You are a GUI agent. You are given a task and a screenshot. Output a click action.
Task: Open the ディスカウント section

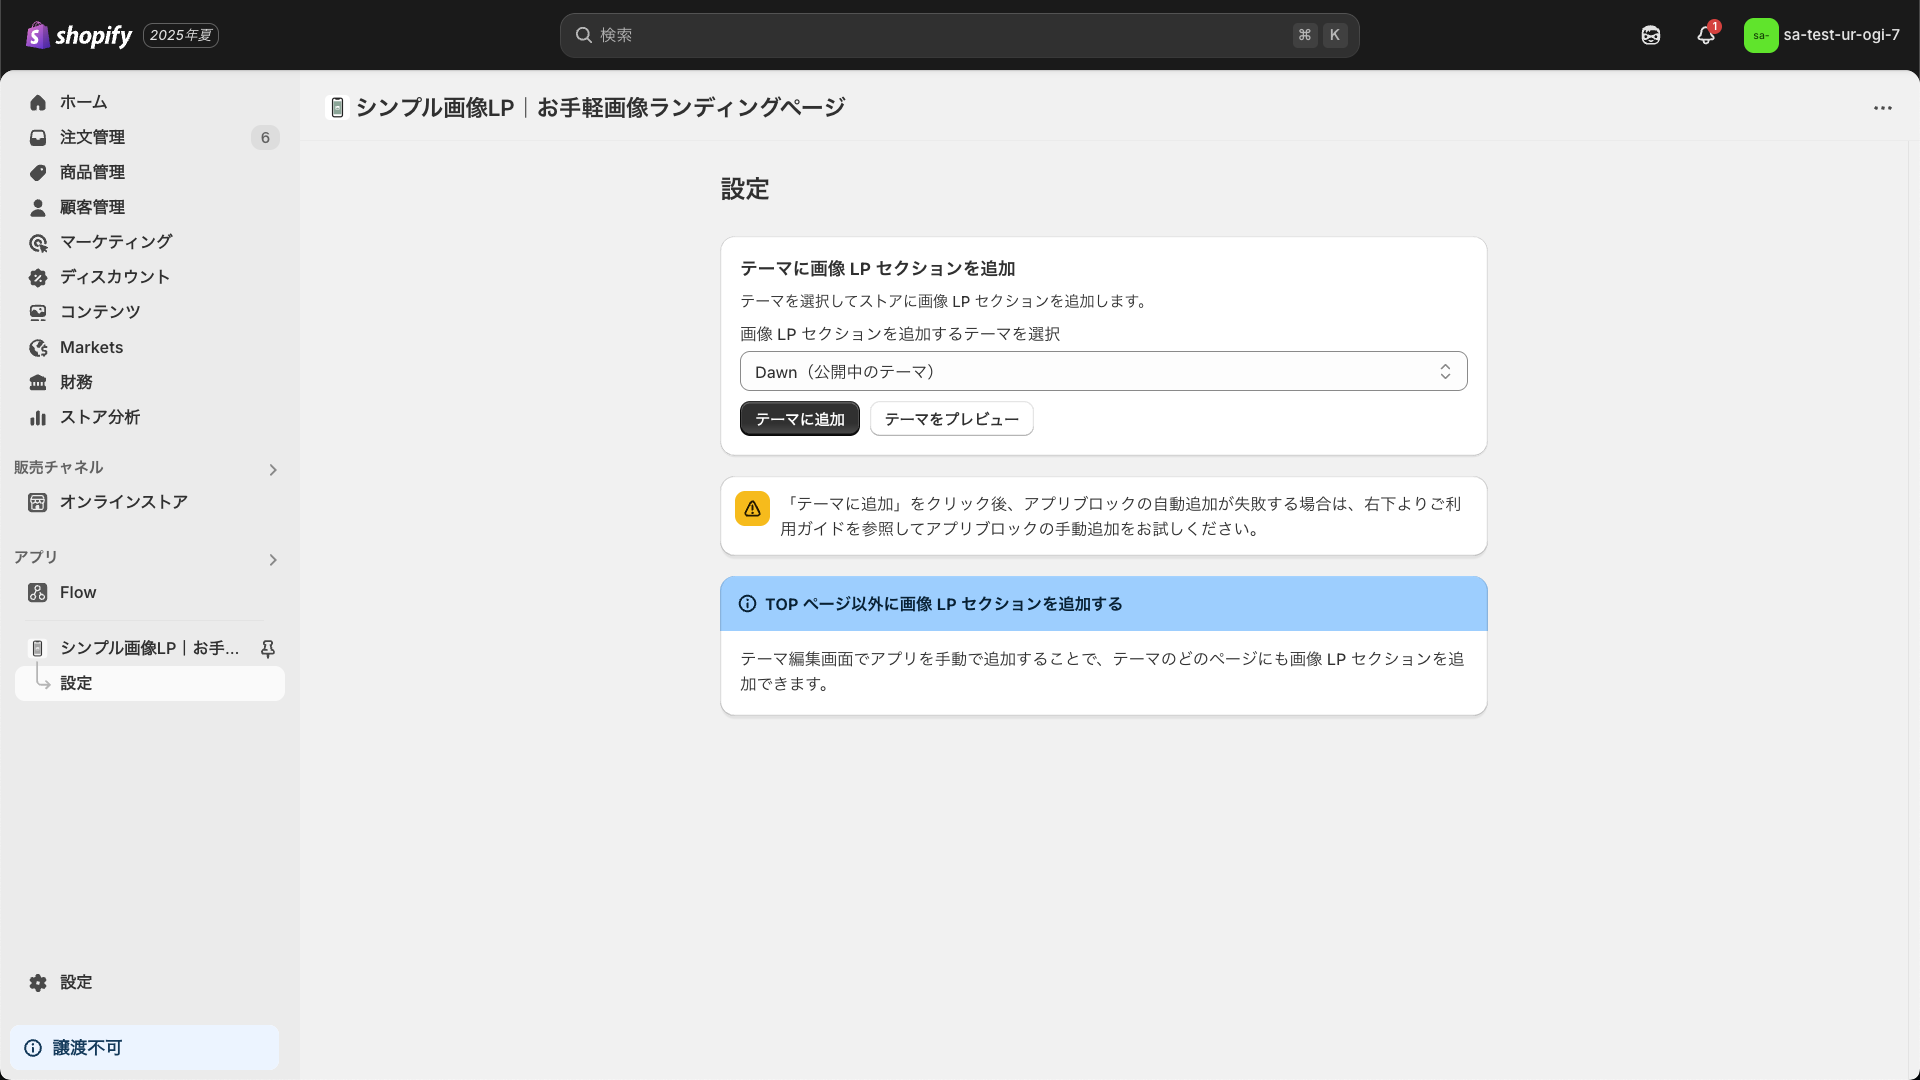coord(113,277)
